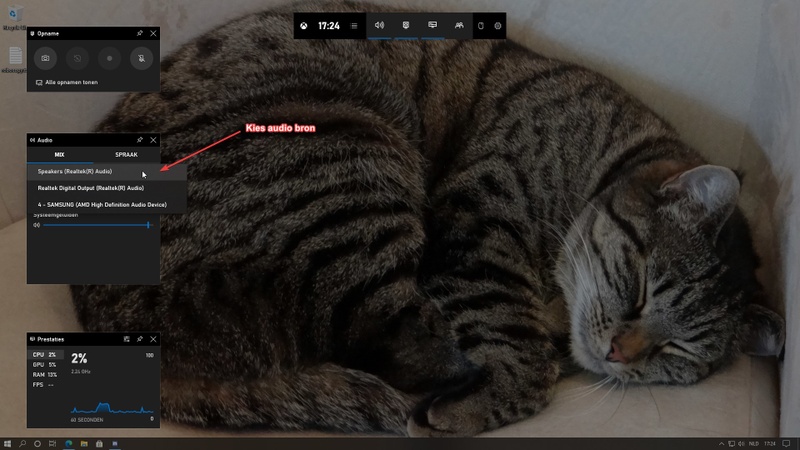Pick 4 - SAMSUNG AMD audio device

click(x=107, y=205)
